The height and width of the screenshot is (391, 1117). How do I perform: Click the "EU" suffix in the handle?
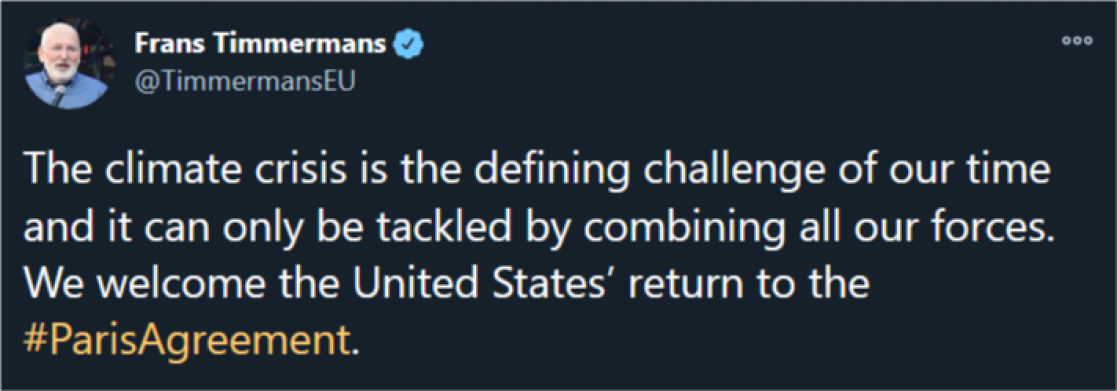[x=341, y=83]
